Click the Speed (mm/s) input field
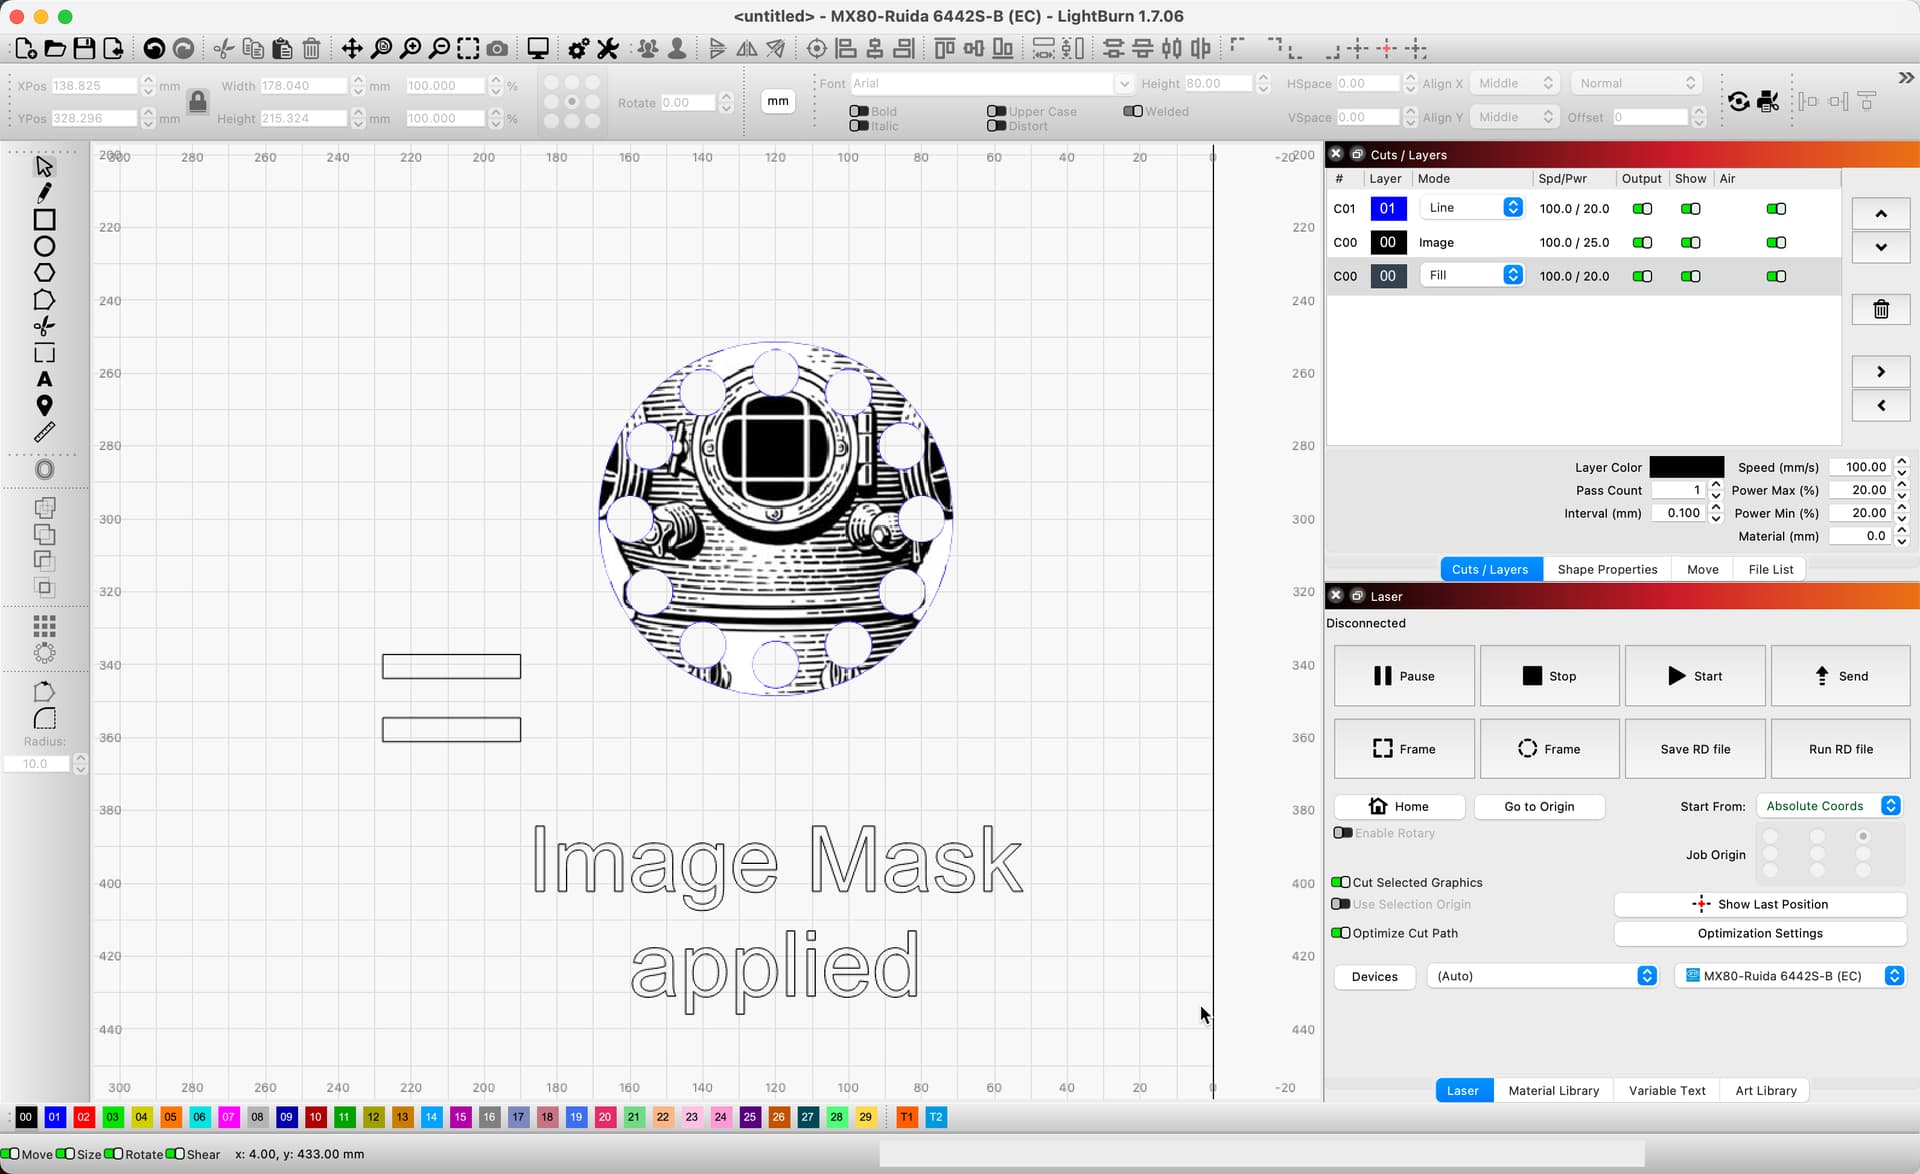This screenshot has width=1920, height=1174. coord(1860,467)
